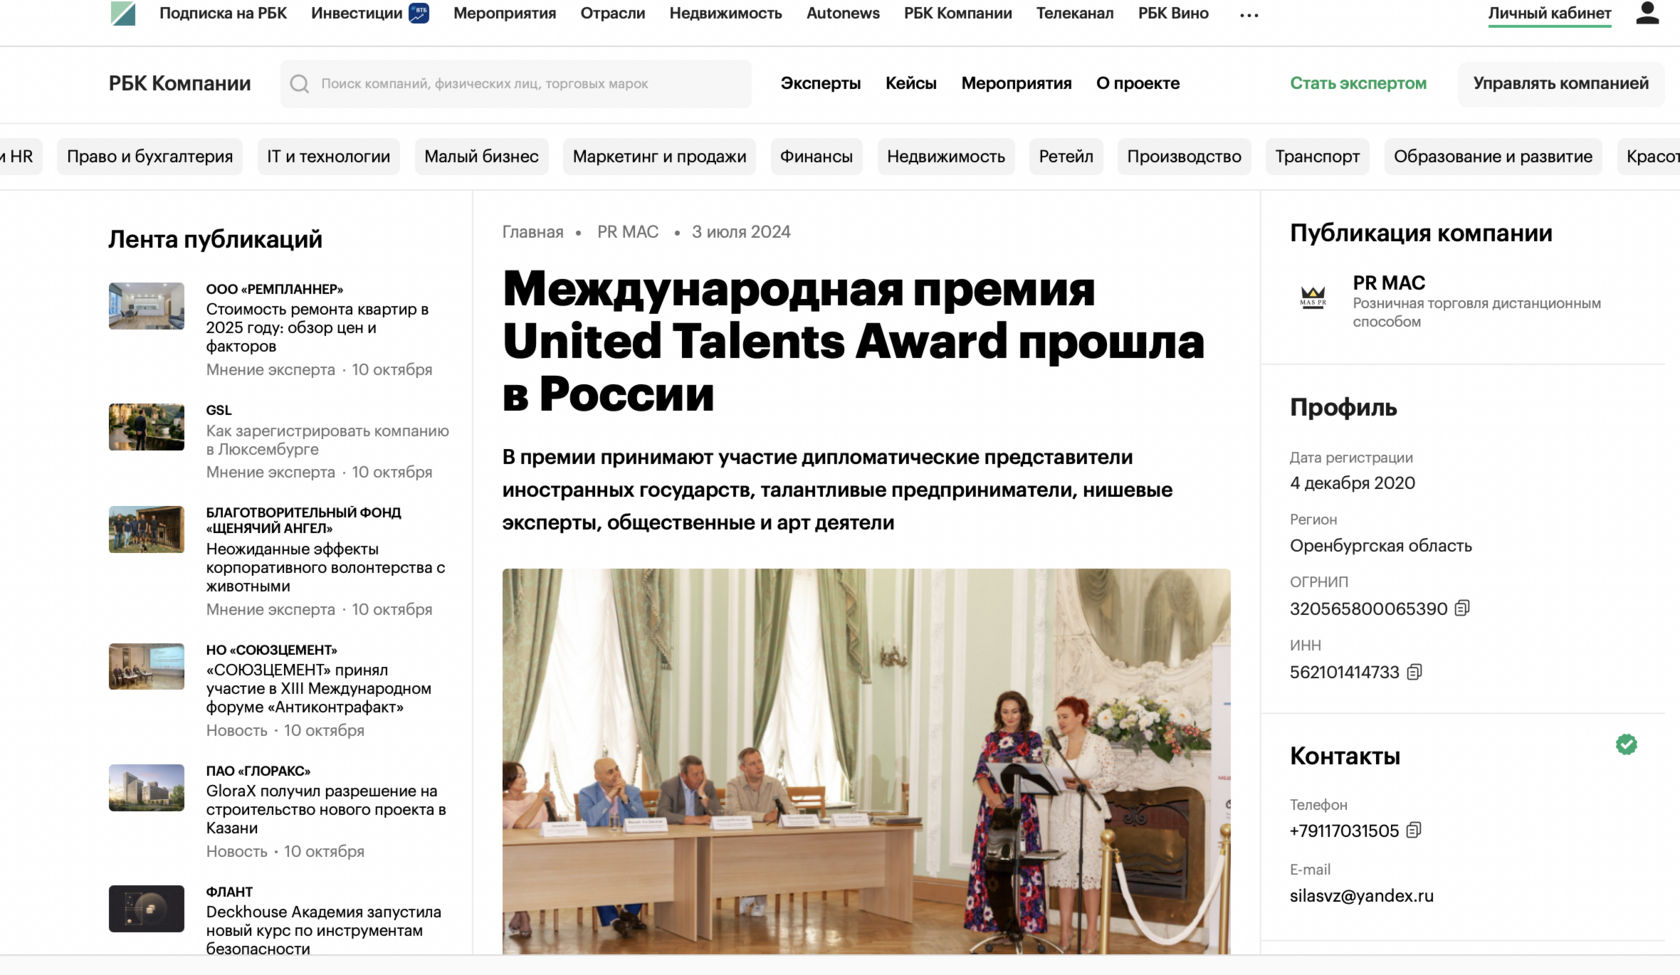Select the Недвижимость category chip
The width and height of the screenshot is (1680, 975).
[946, 156]
